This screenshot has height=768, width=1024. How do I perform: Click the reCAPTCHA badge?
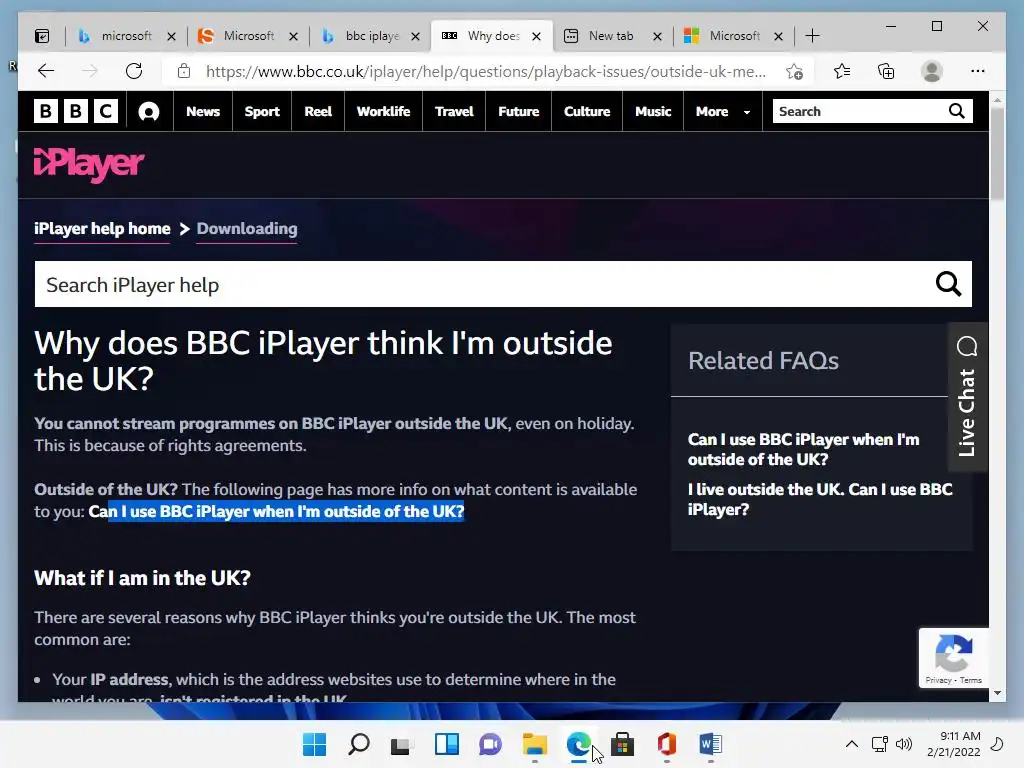click(x=953, y=658)
